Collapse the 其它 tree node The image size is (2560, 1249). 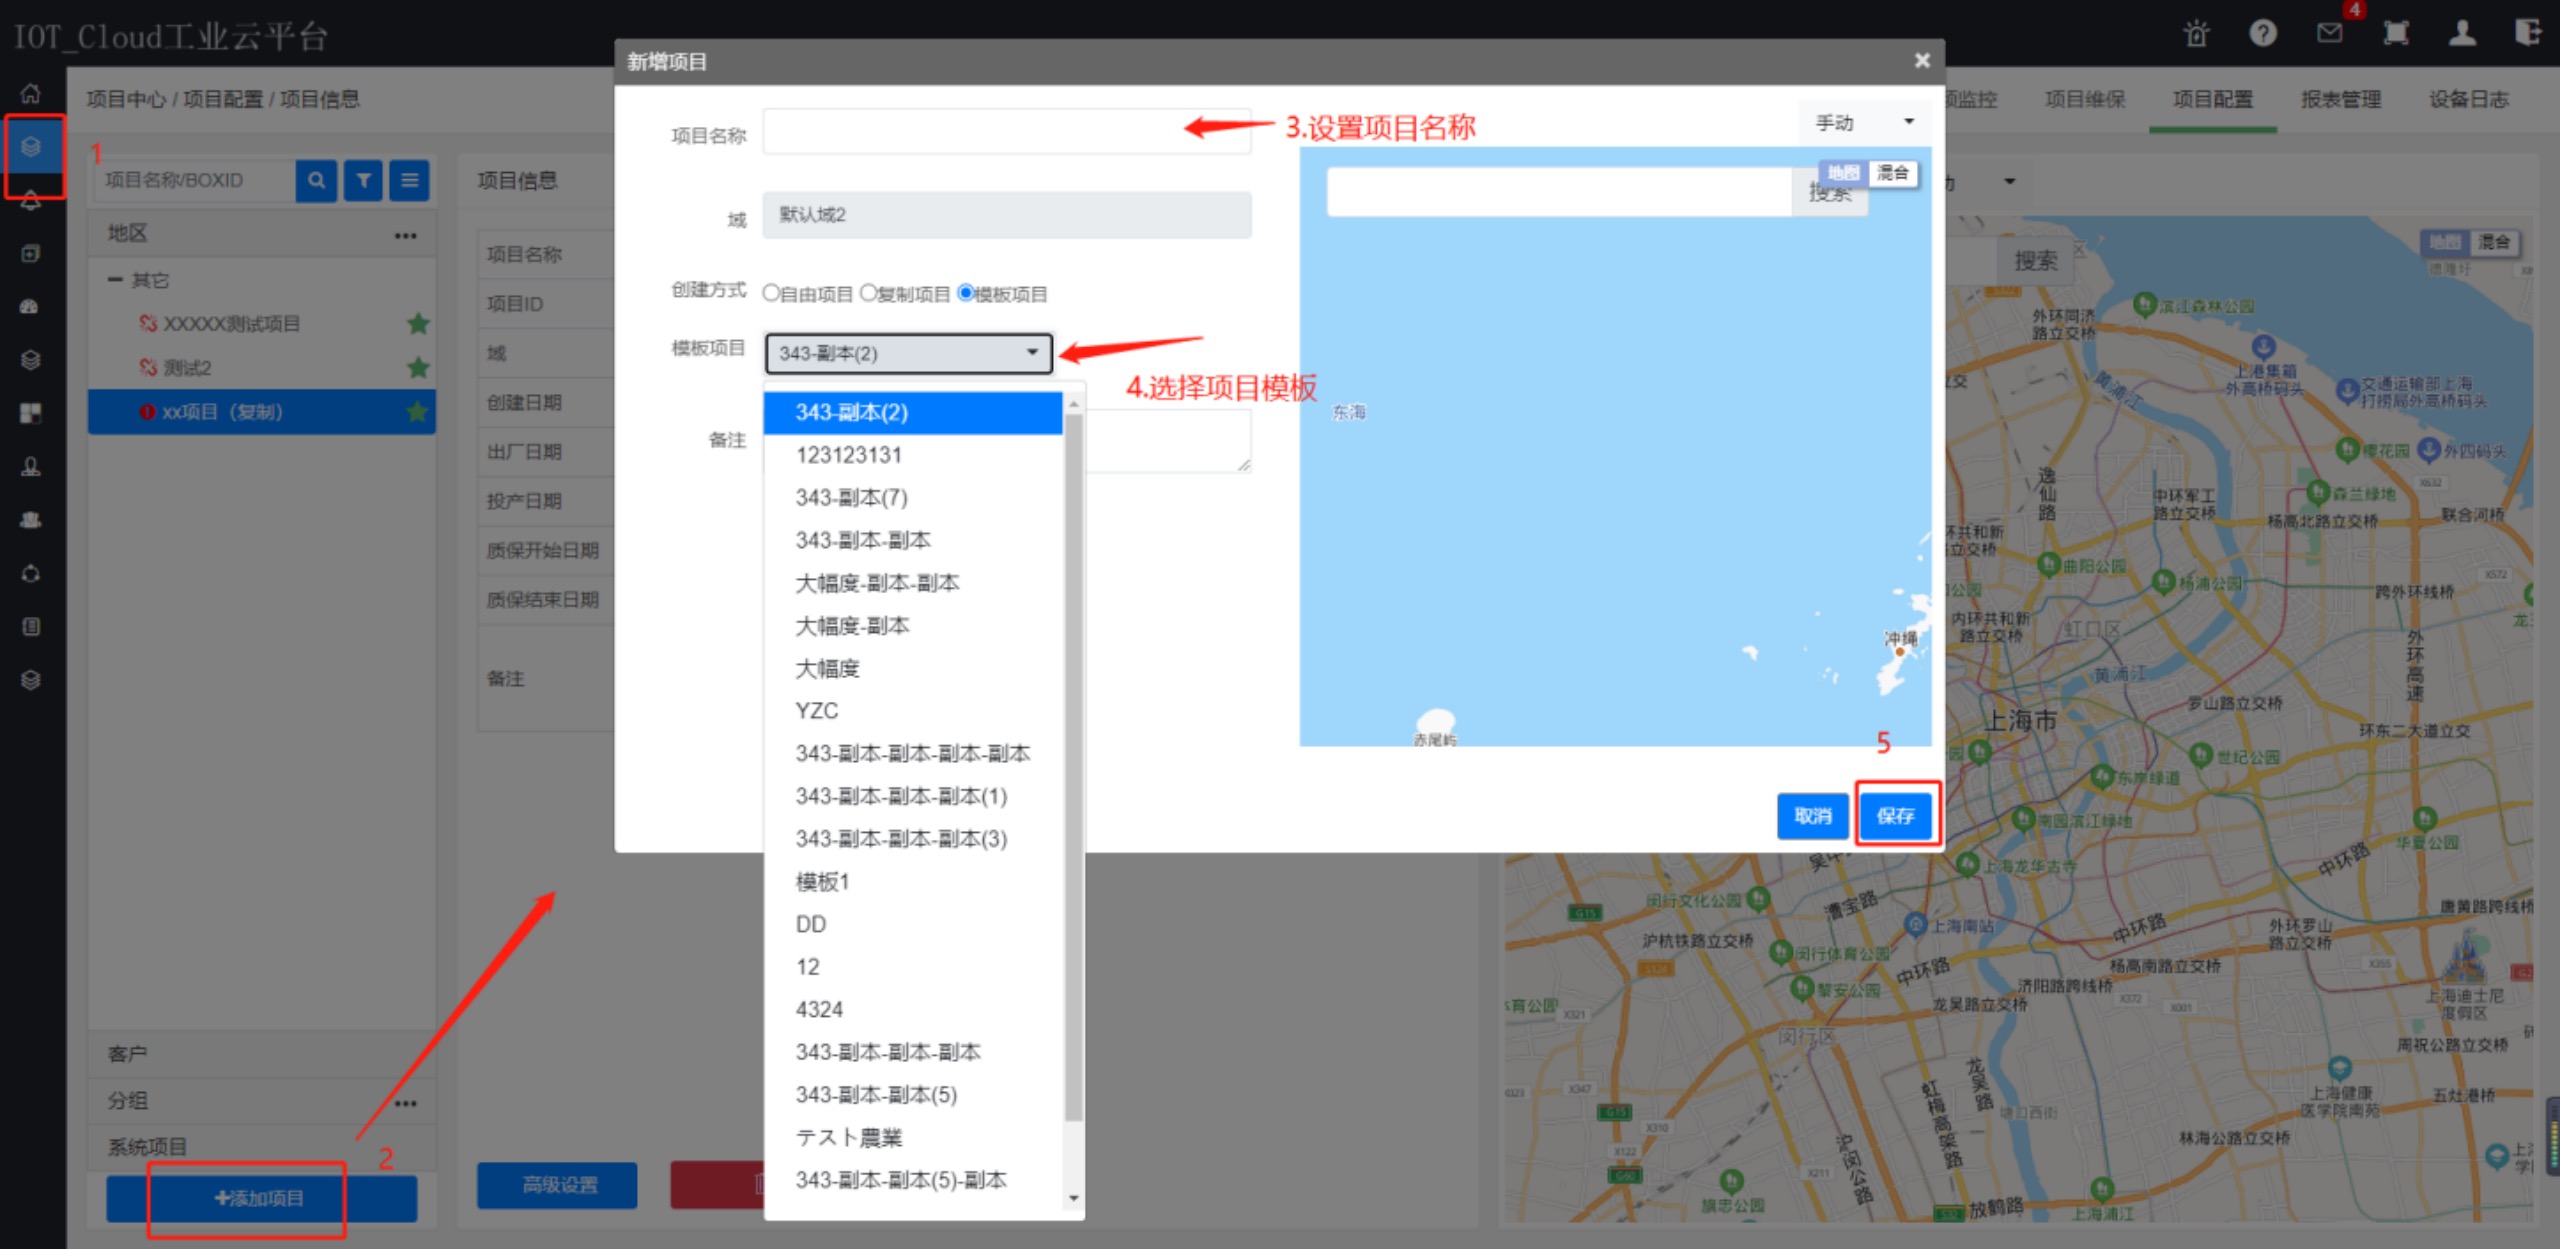coord(115,281)
